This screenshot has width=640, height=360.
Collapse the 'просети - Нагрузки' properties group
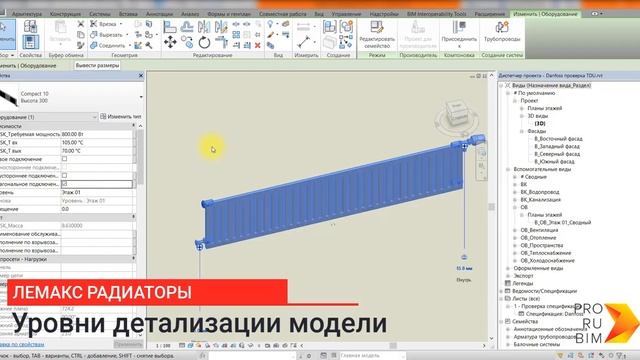[x=133, y=259]
